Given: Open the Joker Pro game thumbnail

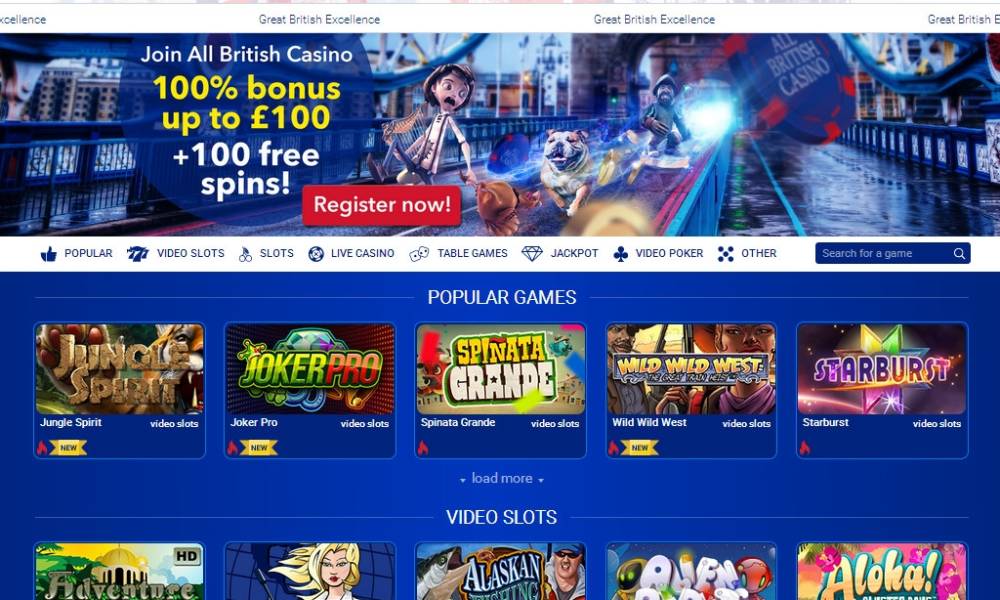Looking at the screenshot, I should [x=310, y=369].
